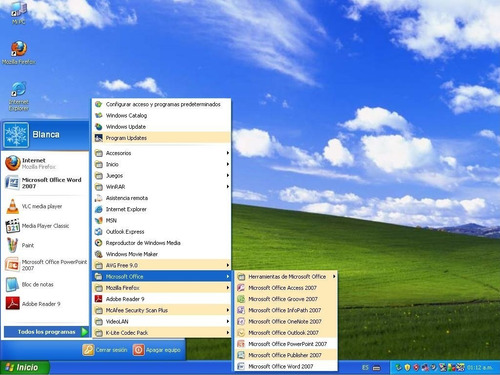Launch Microsoft Office Word 2007 pinned entry
The height and width of the screenshot is (375, 500).
46,183
